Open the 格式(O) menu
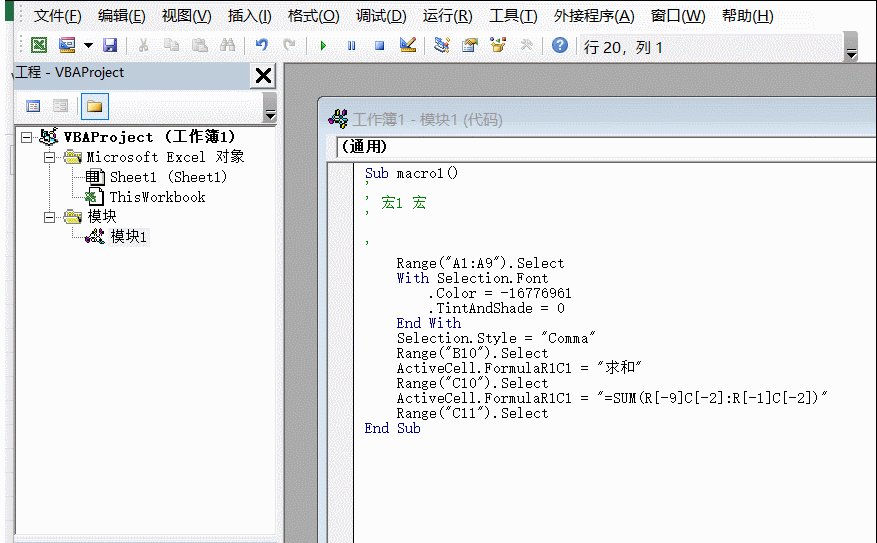The image size is (877, 543). pos(313,16)
